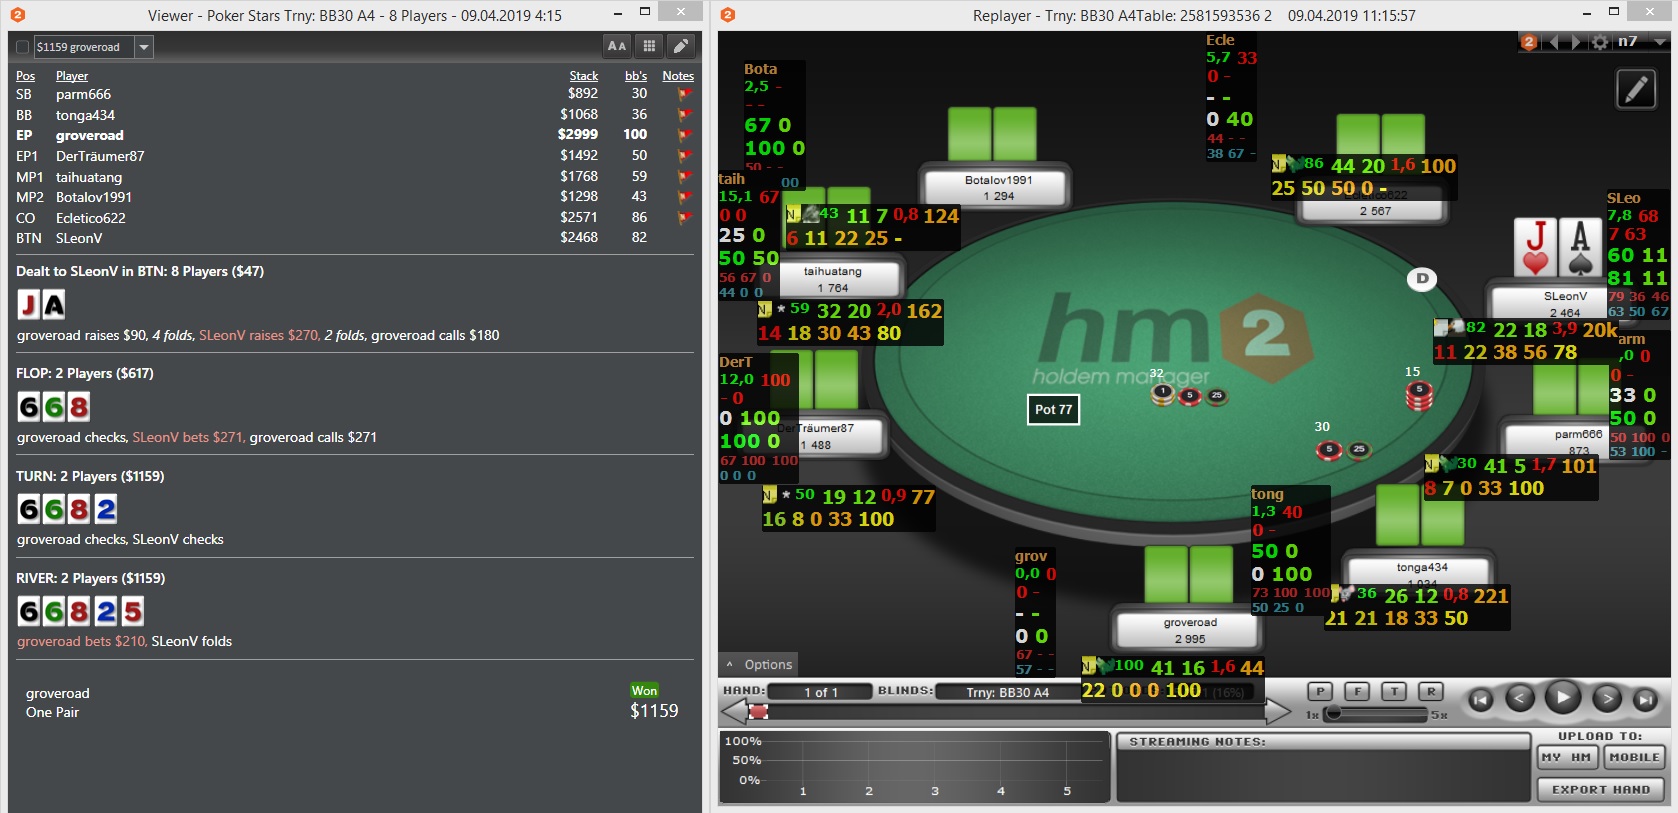Viewport: 1678px width, 813px height.
Task: Click the large right arrow by the hand timeline
Action: [x=1279, y=712]
